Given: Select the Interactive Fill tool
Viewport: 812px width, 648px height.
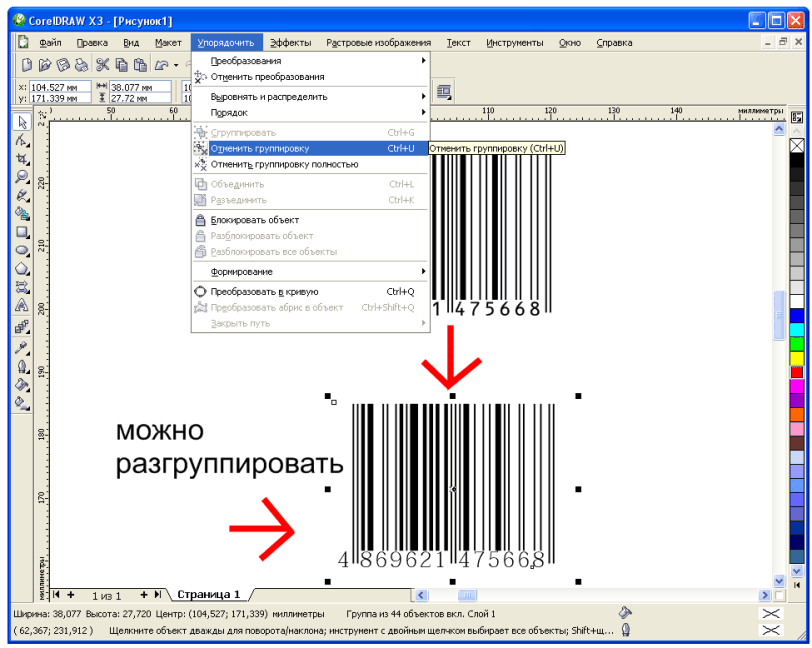Looking at the screenshot, I should (22, 403).
